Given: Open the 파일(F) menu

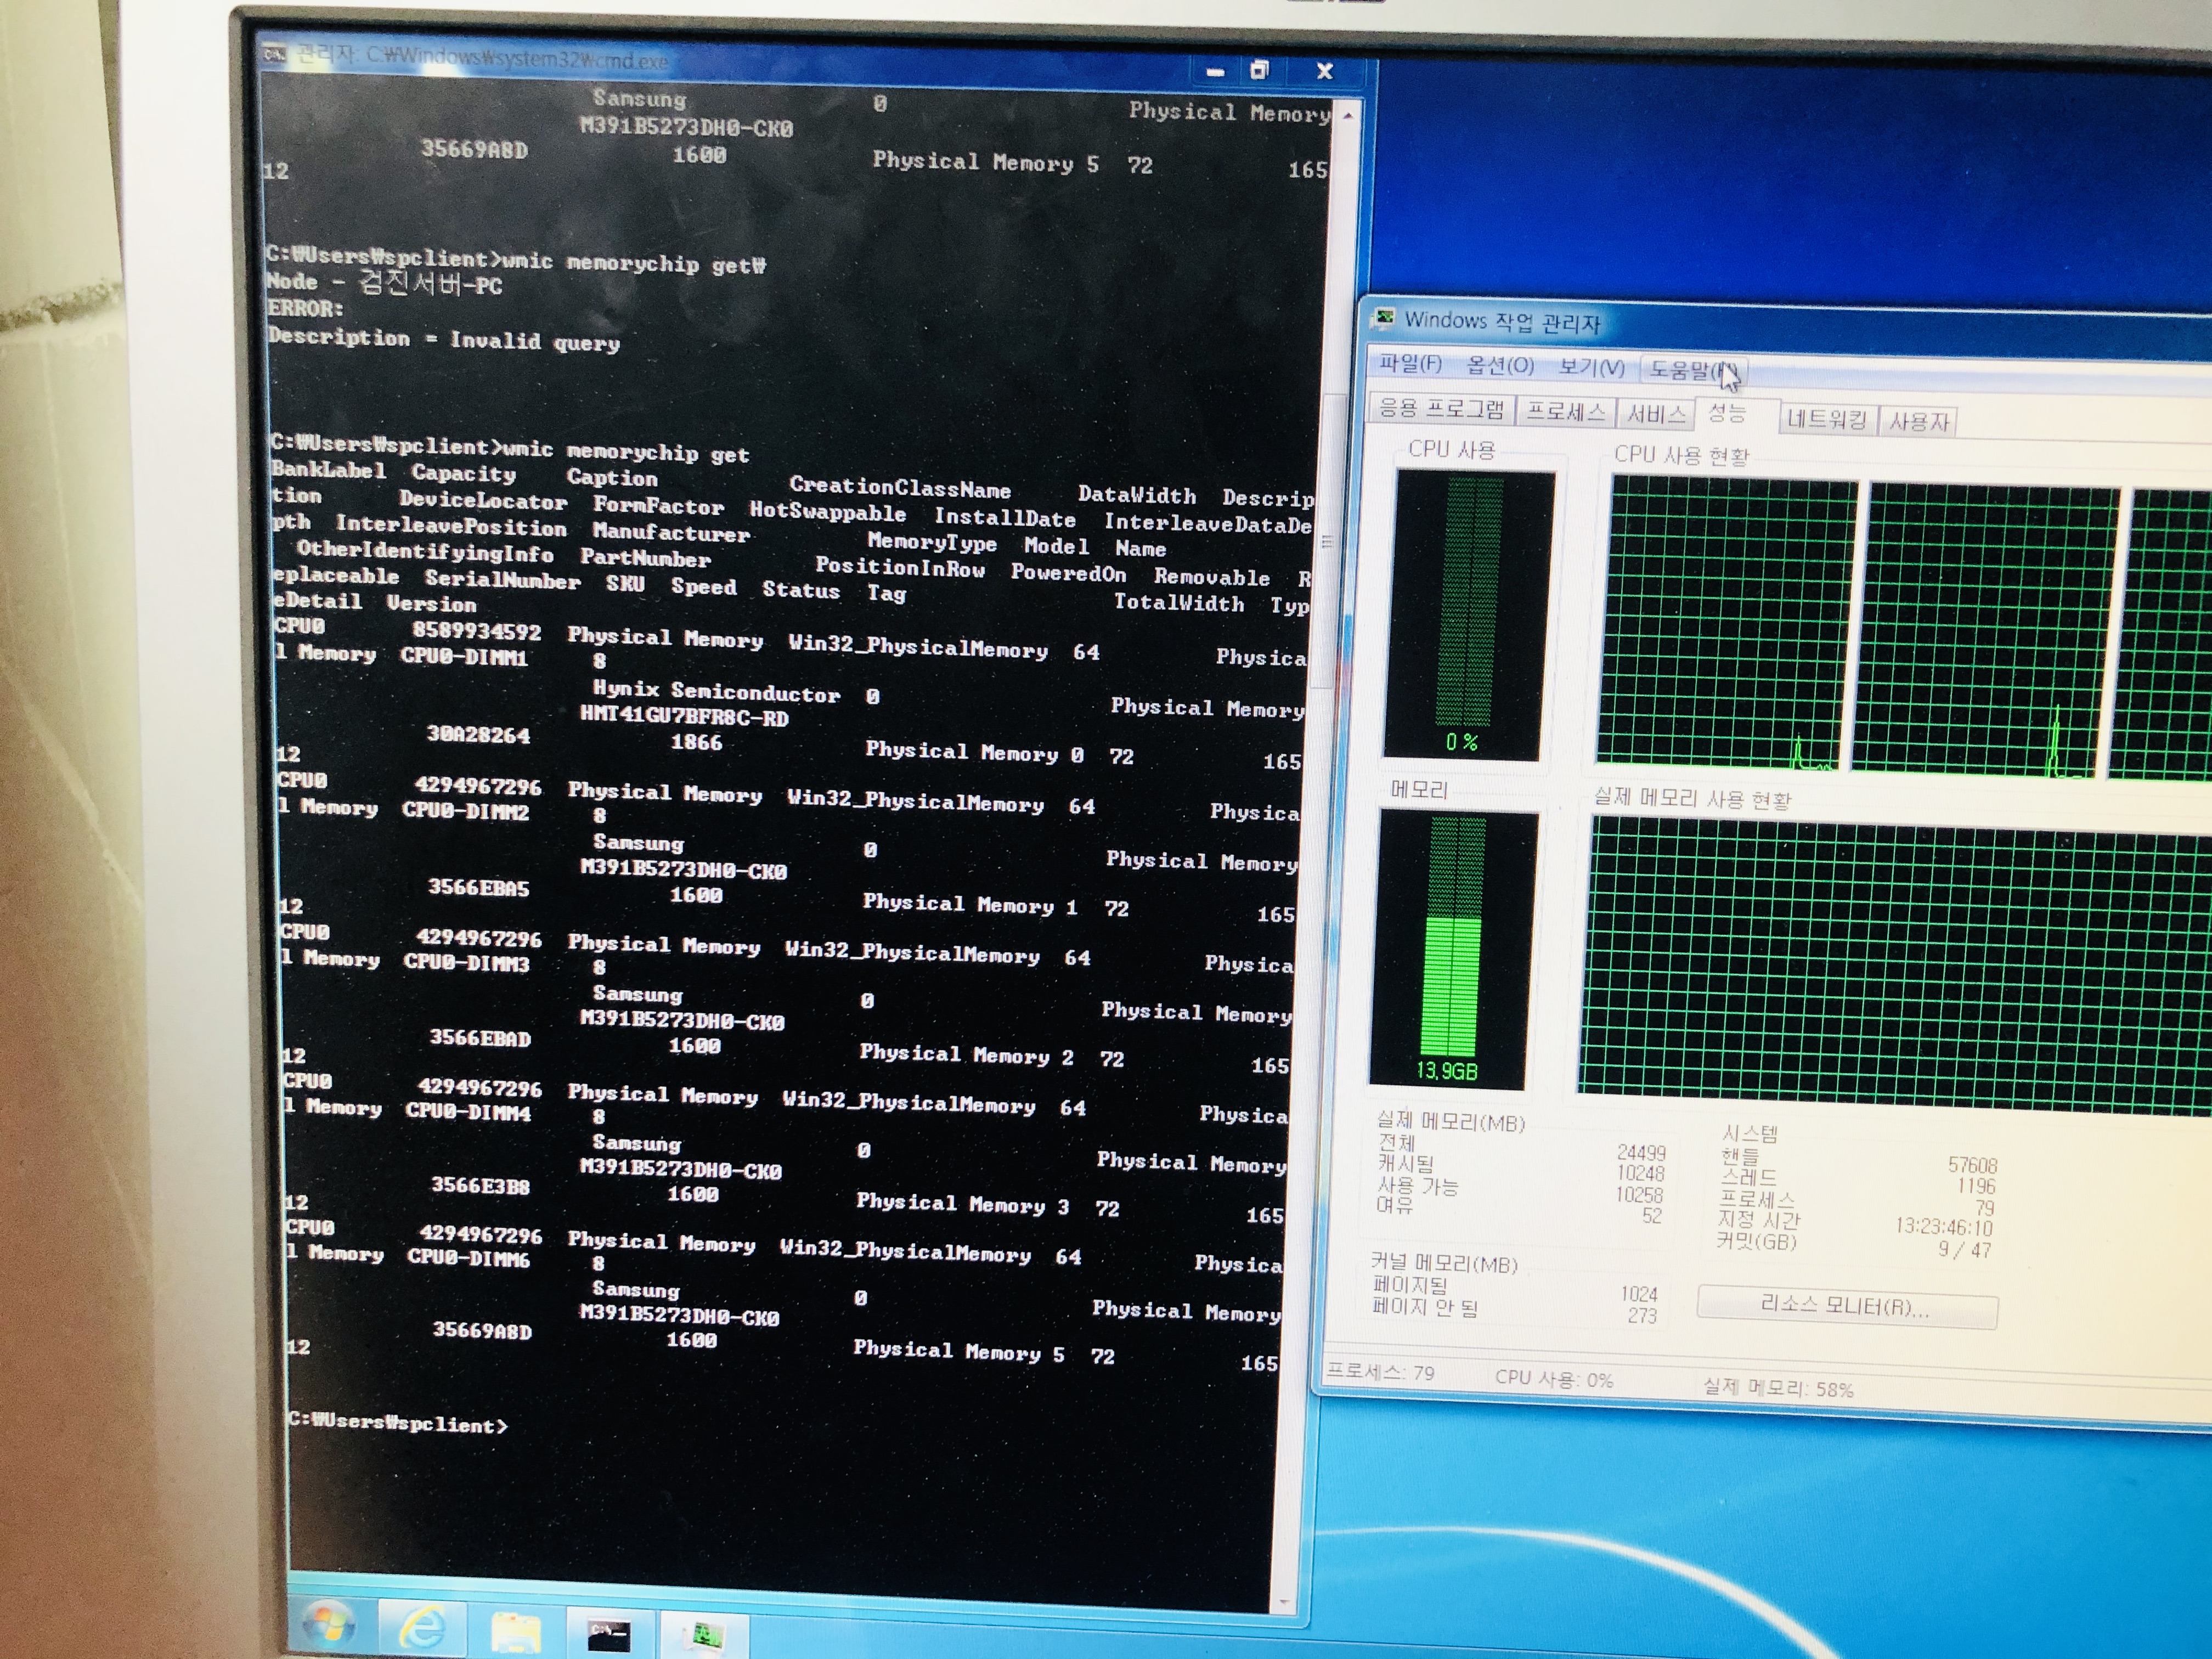Looking at the screenshot, I should (1410, 363).
